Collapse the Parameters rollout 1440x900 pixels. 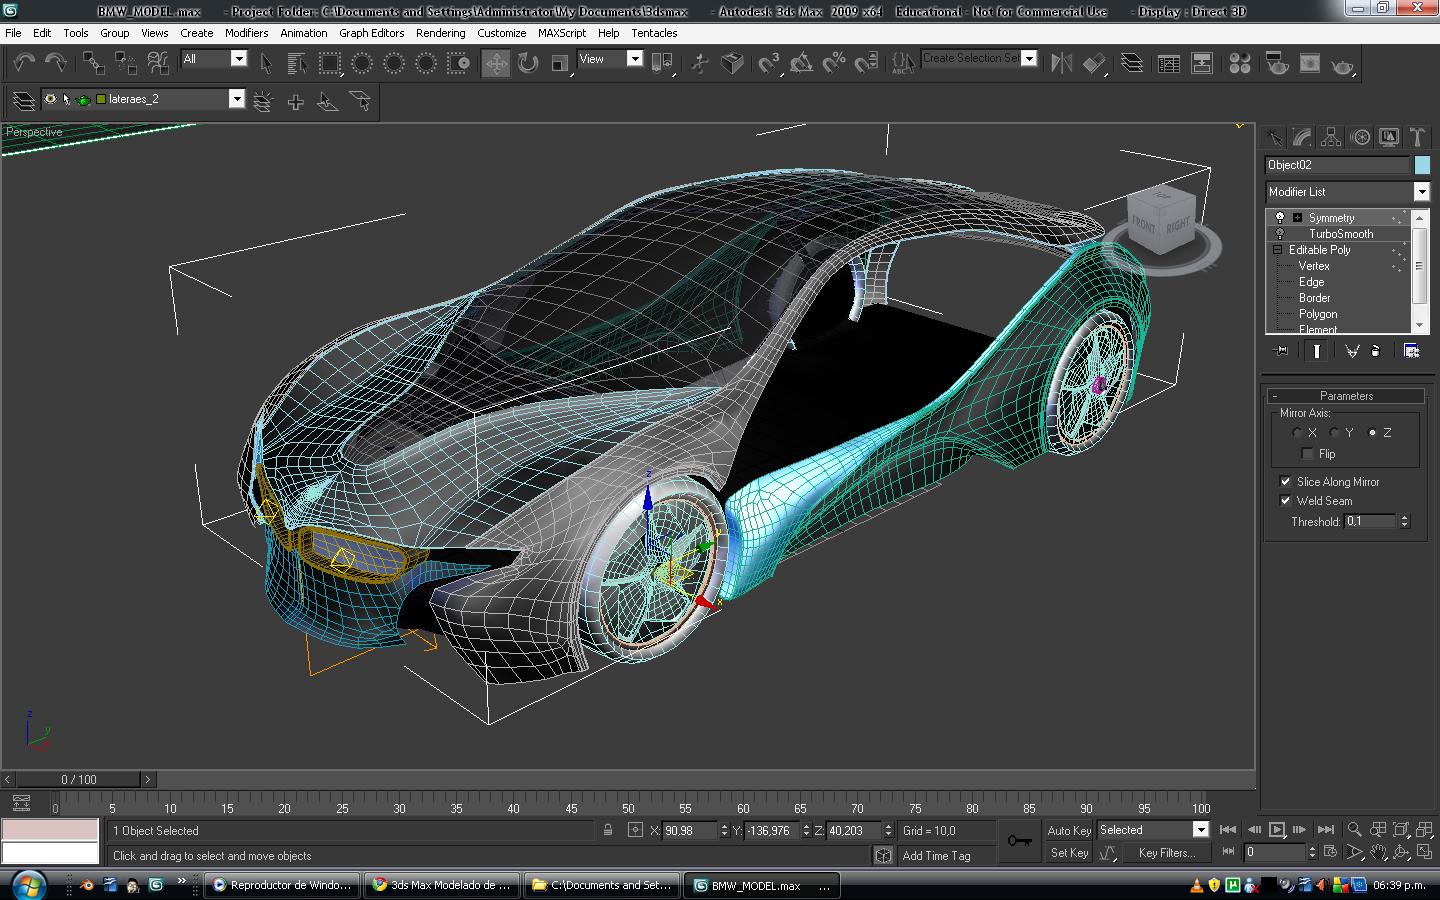pos(1345,396)
